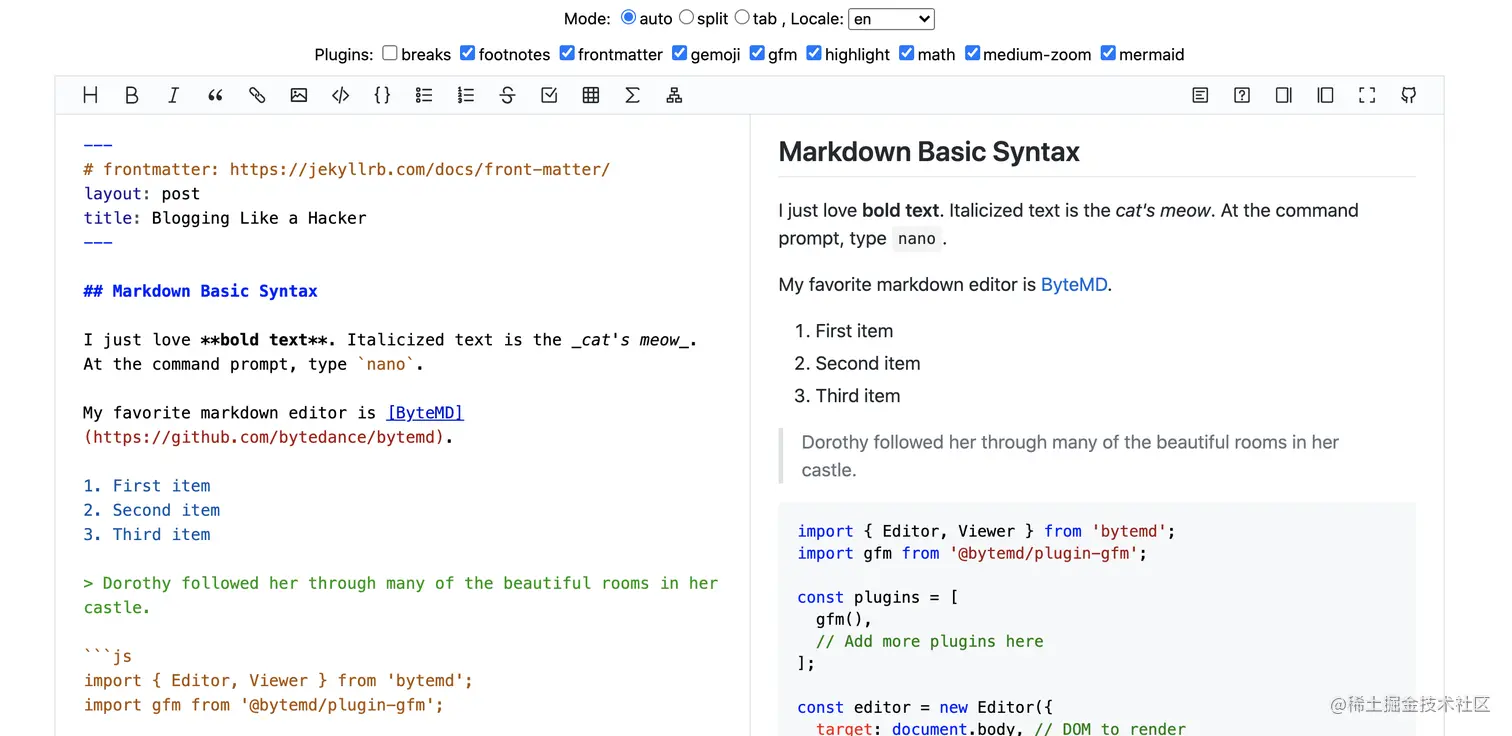The height and width of the screenshot is (736, 1512).
Task: Disable the gfm plugin checkbox
Action: pos(757,53)
